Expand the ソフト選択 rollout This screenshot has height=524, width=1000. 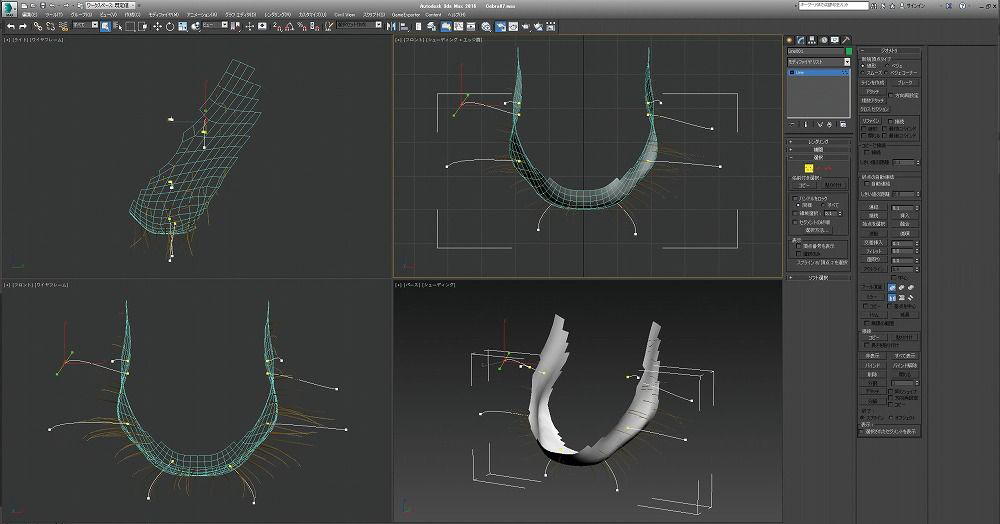(x=818, y=277)
